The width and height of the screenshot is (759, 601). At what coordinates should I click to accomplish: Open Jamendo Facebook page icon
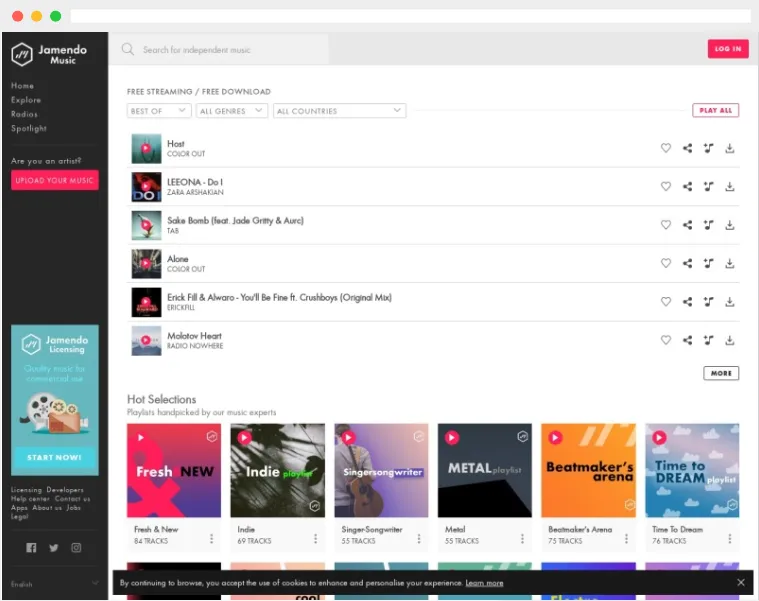pos(31,547)
